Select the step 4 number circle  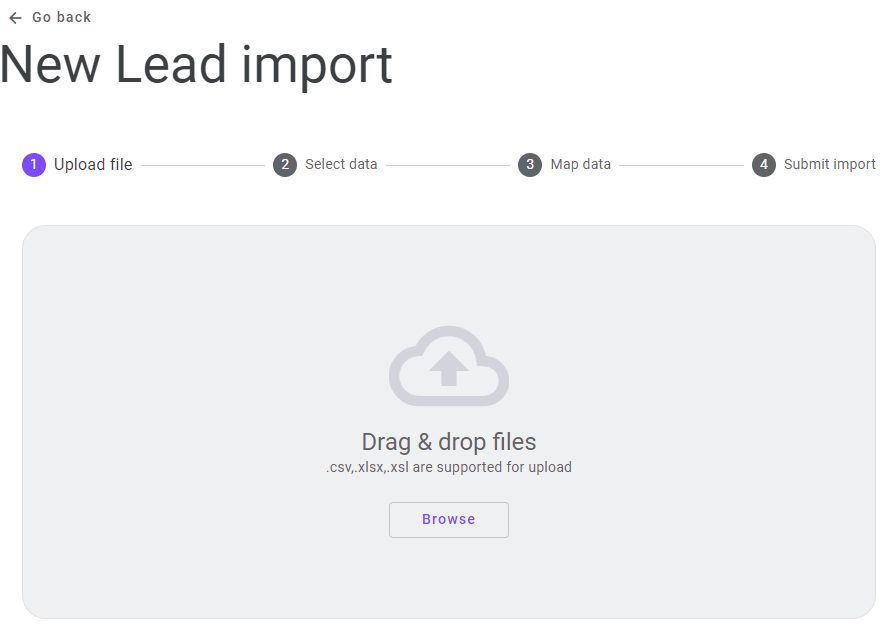(x=764, y=165)
